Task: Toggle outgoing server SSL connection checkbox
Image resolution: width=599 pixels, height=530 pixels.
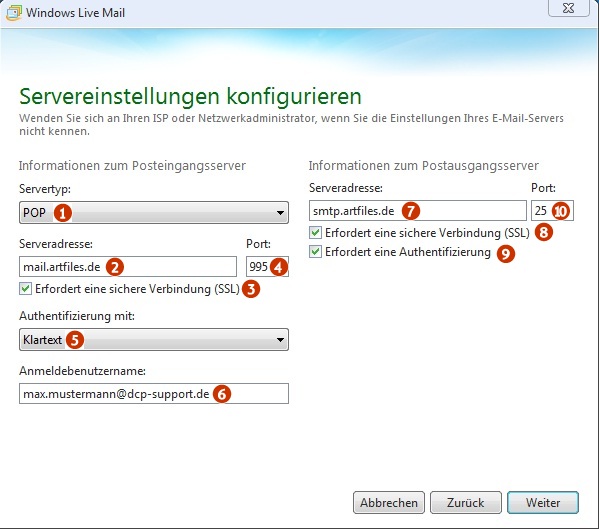Action: [x=316, y=233]
